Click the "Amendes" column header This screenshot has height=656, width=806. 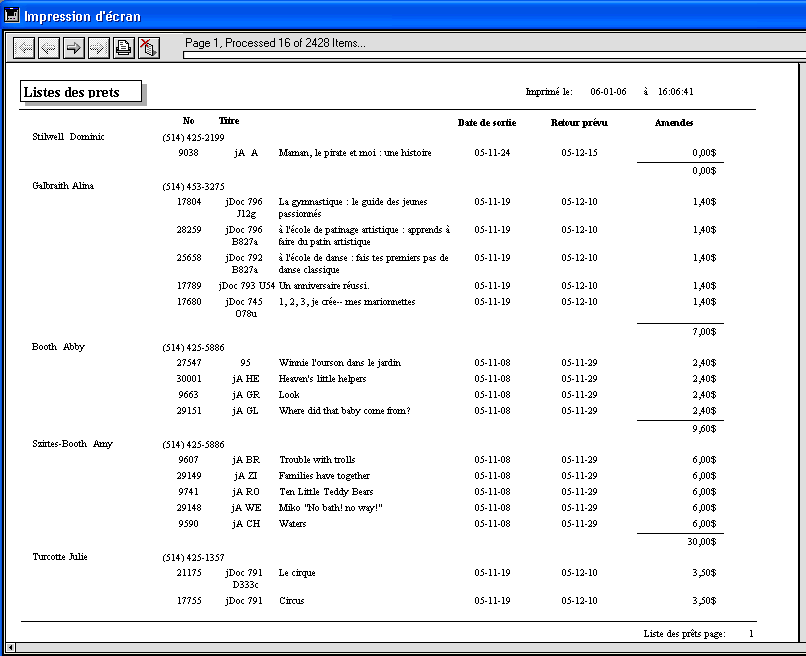coord(673,123)
